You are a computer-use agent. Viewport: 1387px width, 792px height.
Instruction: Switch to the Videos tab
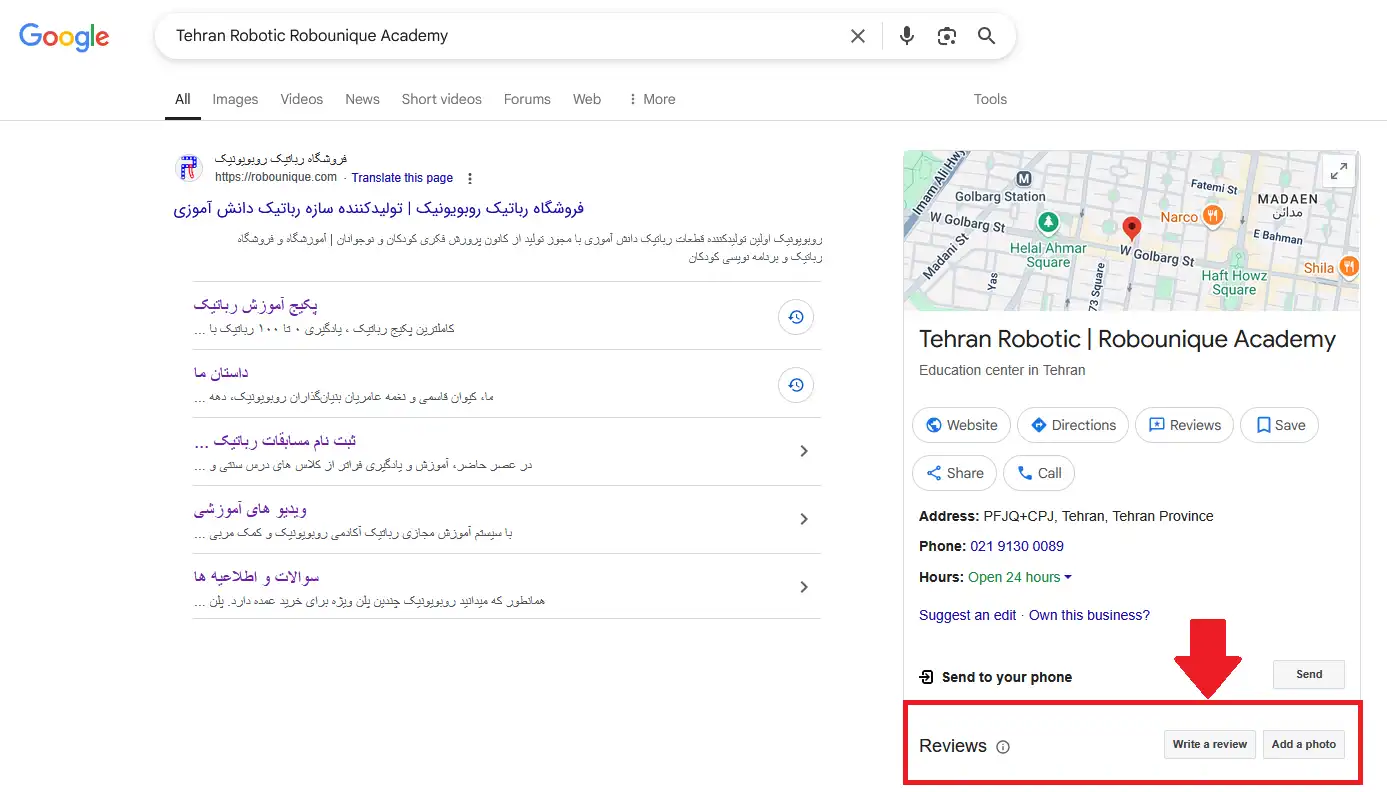(302, 99)
